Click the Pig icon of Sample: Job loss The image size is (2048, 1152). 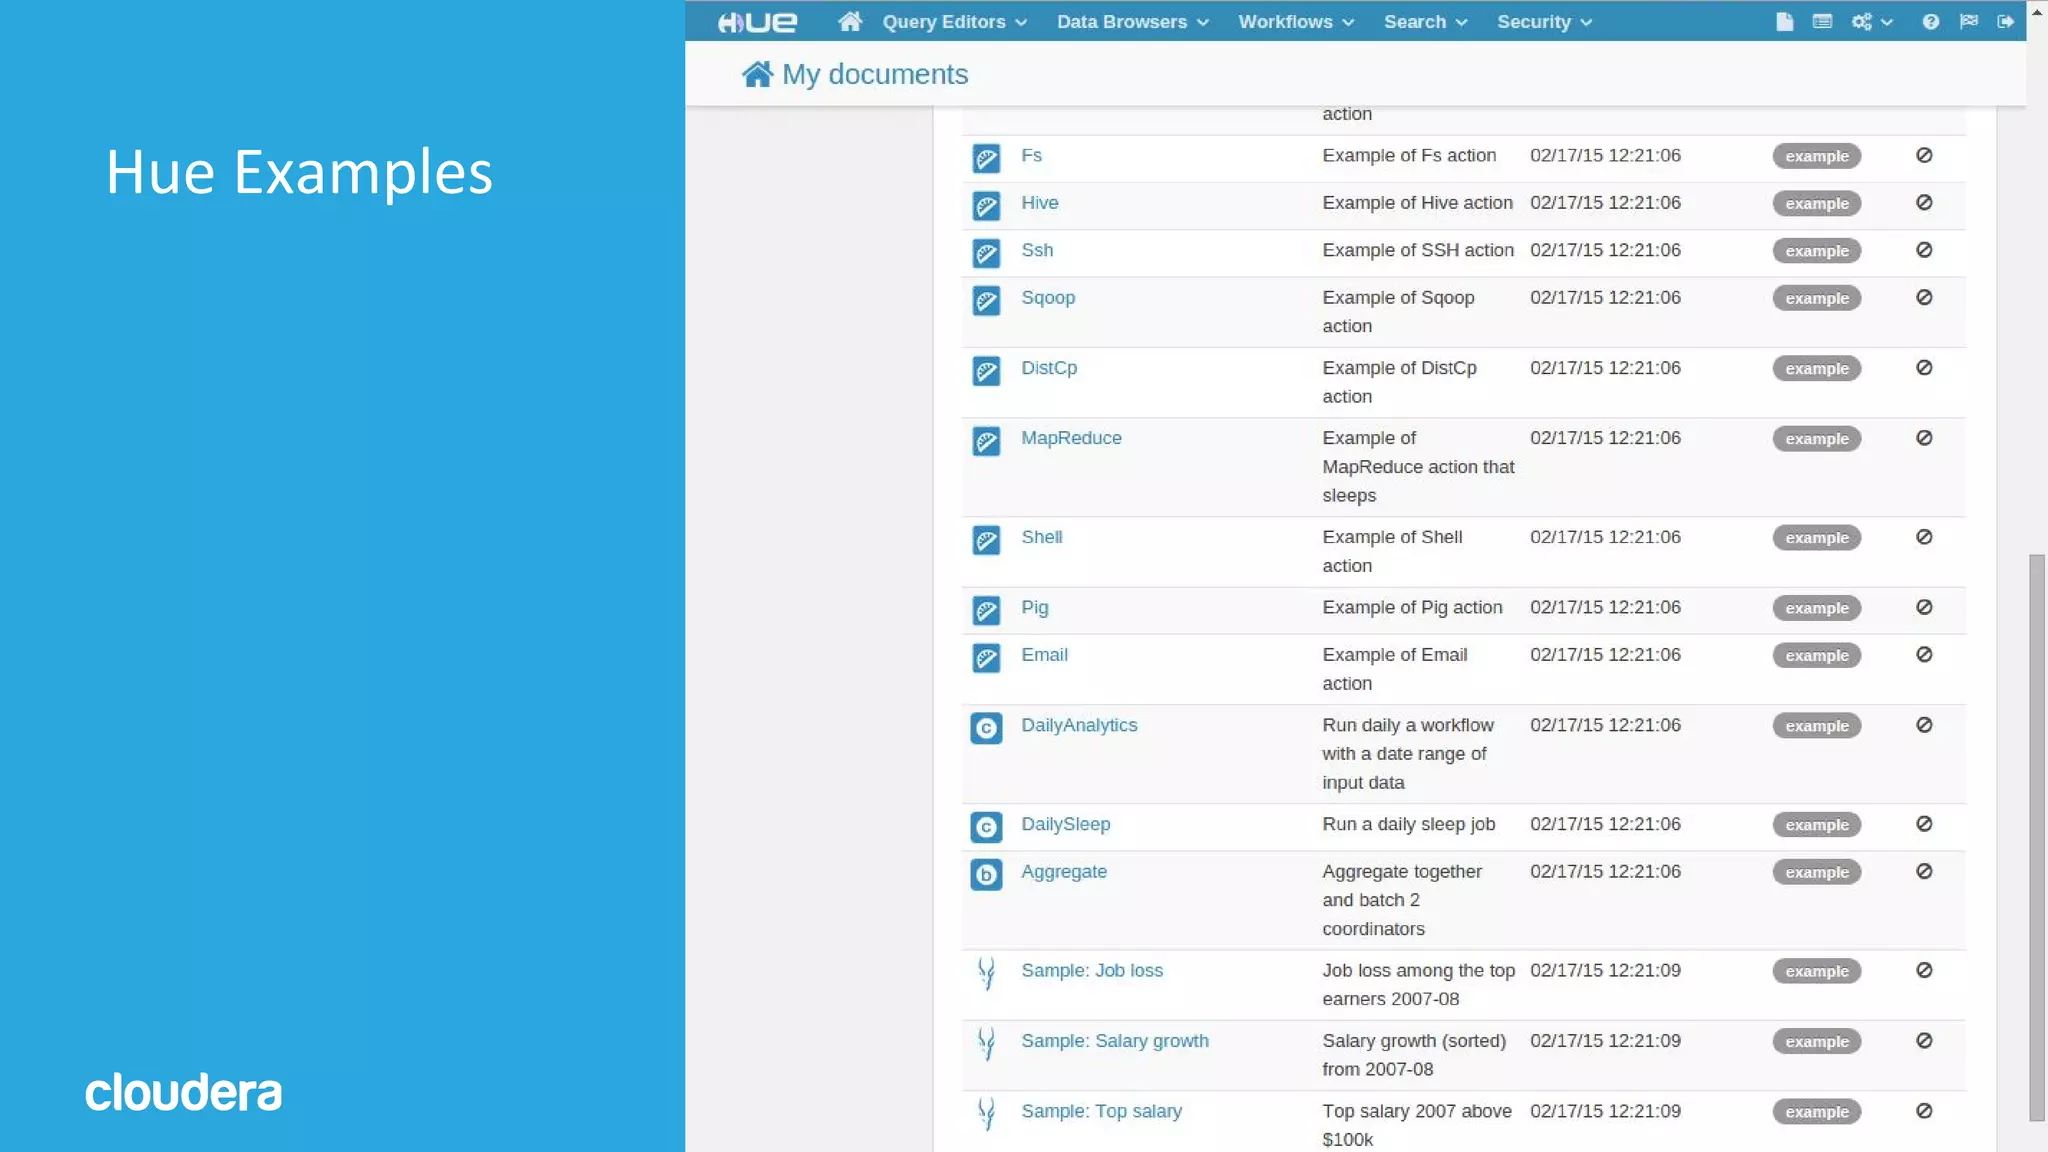point(986,973)
